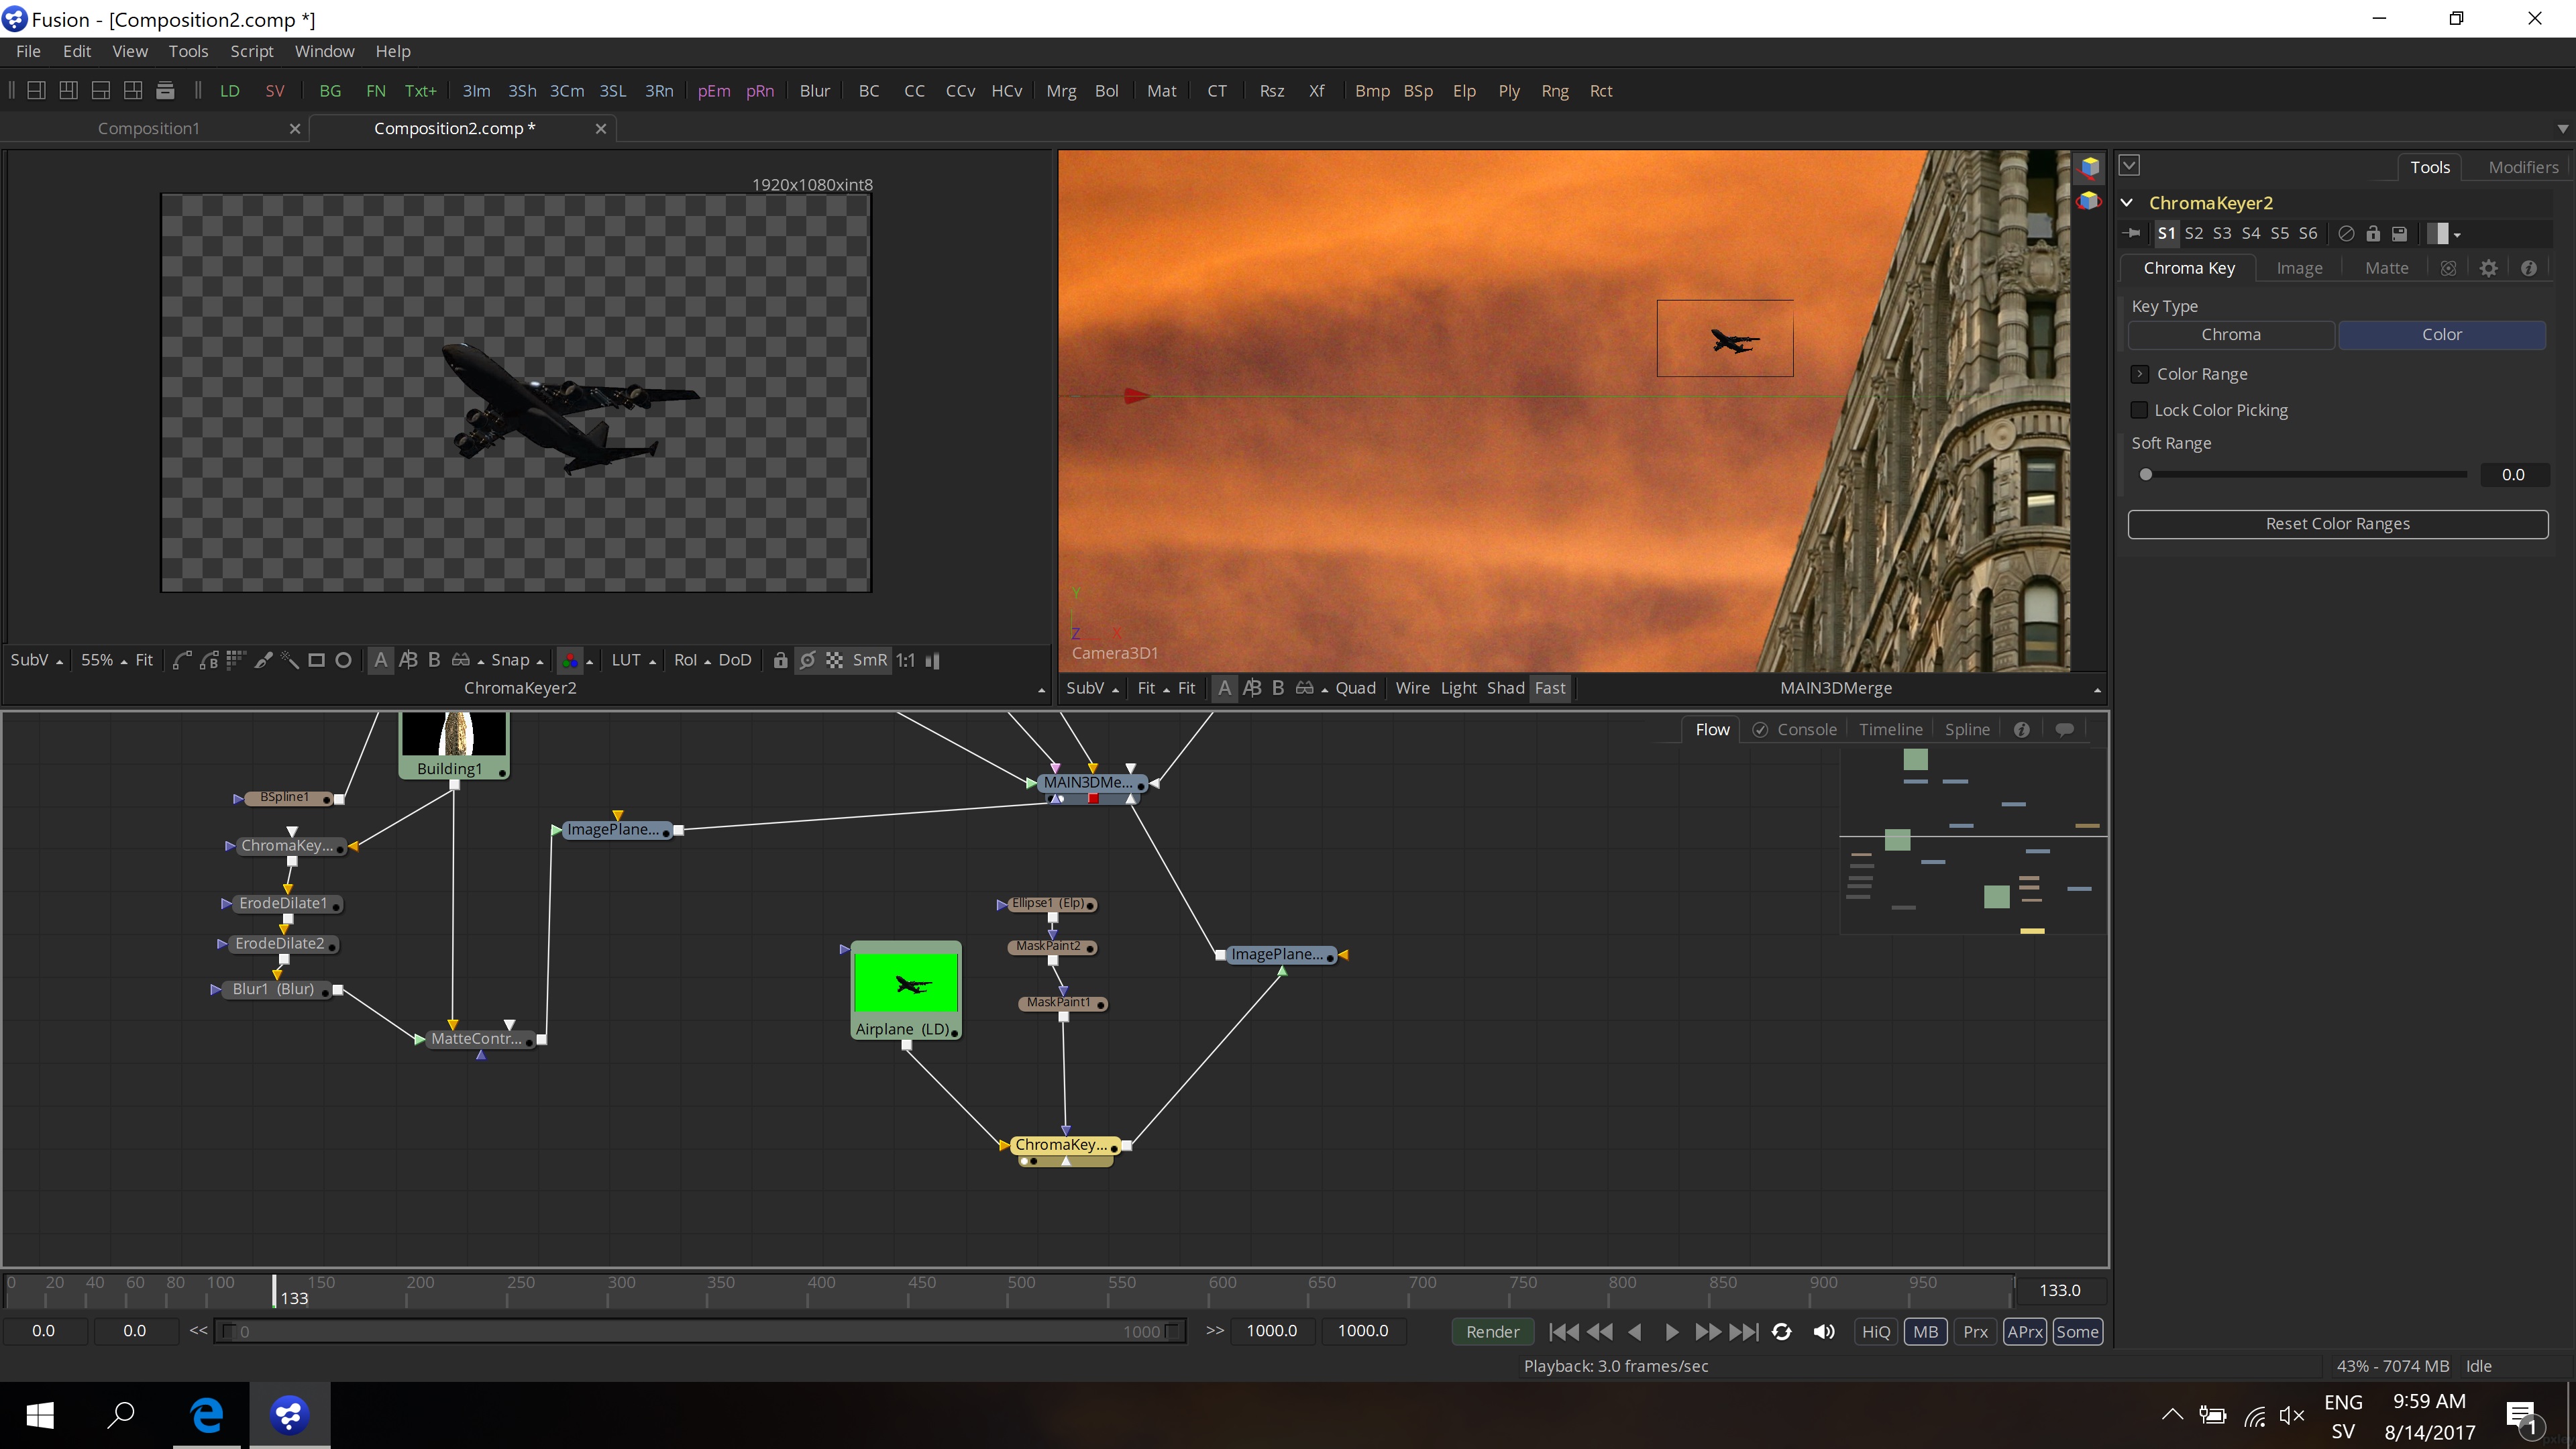Open the Radioactive atom tab icon
The image size is (2576, 1449).
tap(2448, 268)
